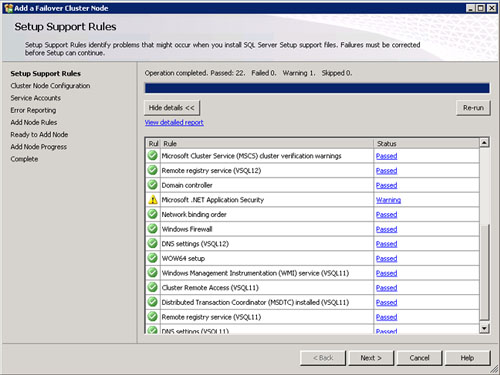Image resolution: width=500 pixels, height=375 pixels.
Task: Click the green check icon next to Domain controller
Action: click(153, 185)
